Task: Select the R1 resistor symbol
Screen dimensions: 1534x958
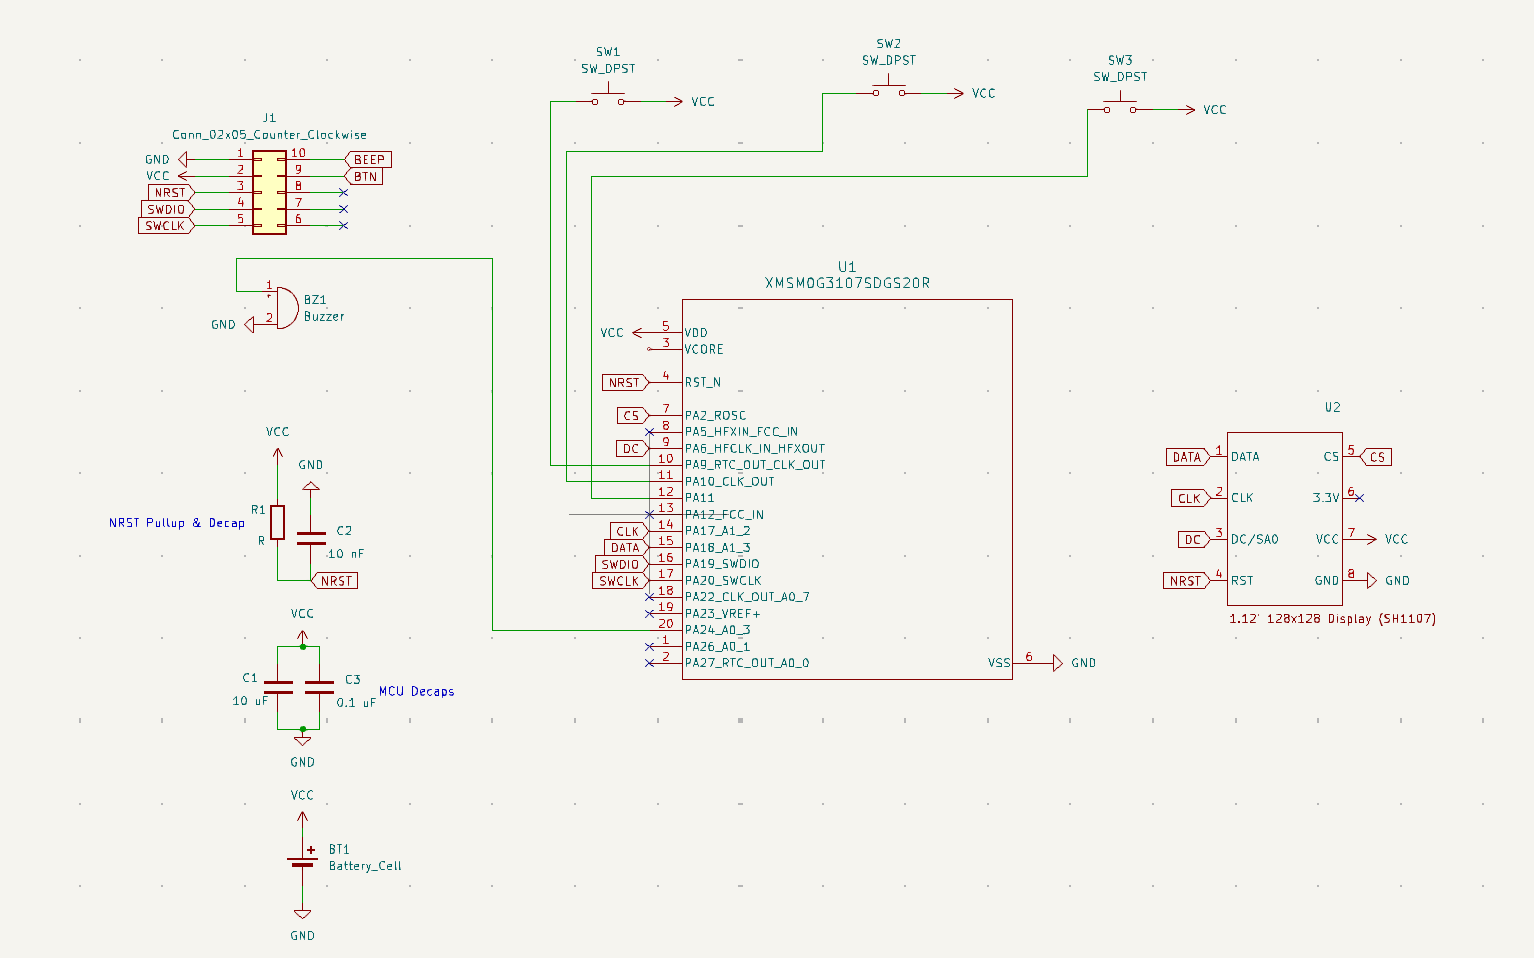Action: (x=278, y=522)
